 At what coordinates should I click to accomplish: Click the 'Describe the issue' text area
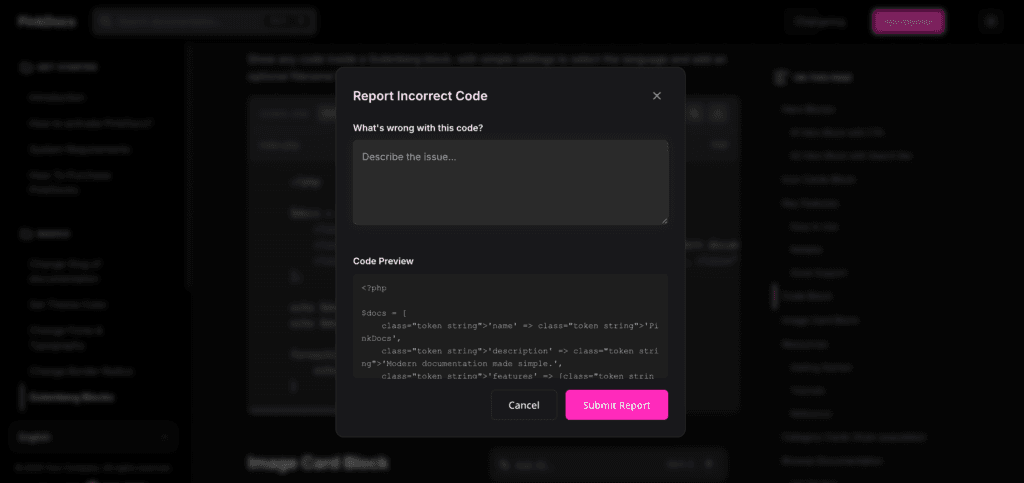(510, 182)
